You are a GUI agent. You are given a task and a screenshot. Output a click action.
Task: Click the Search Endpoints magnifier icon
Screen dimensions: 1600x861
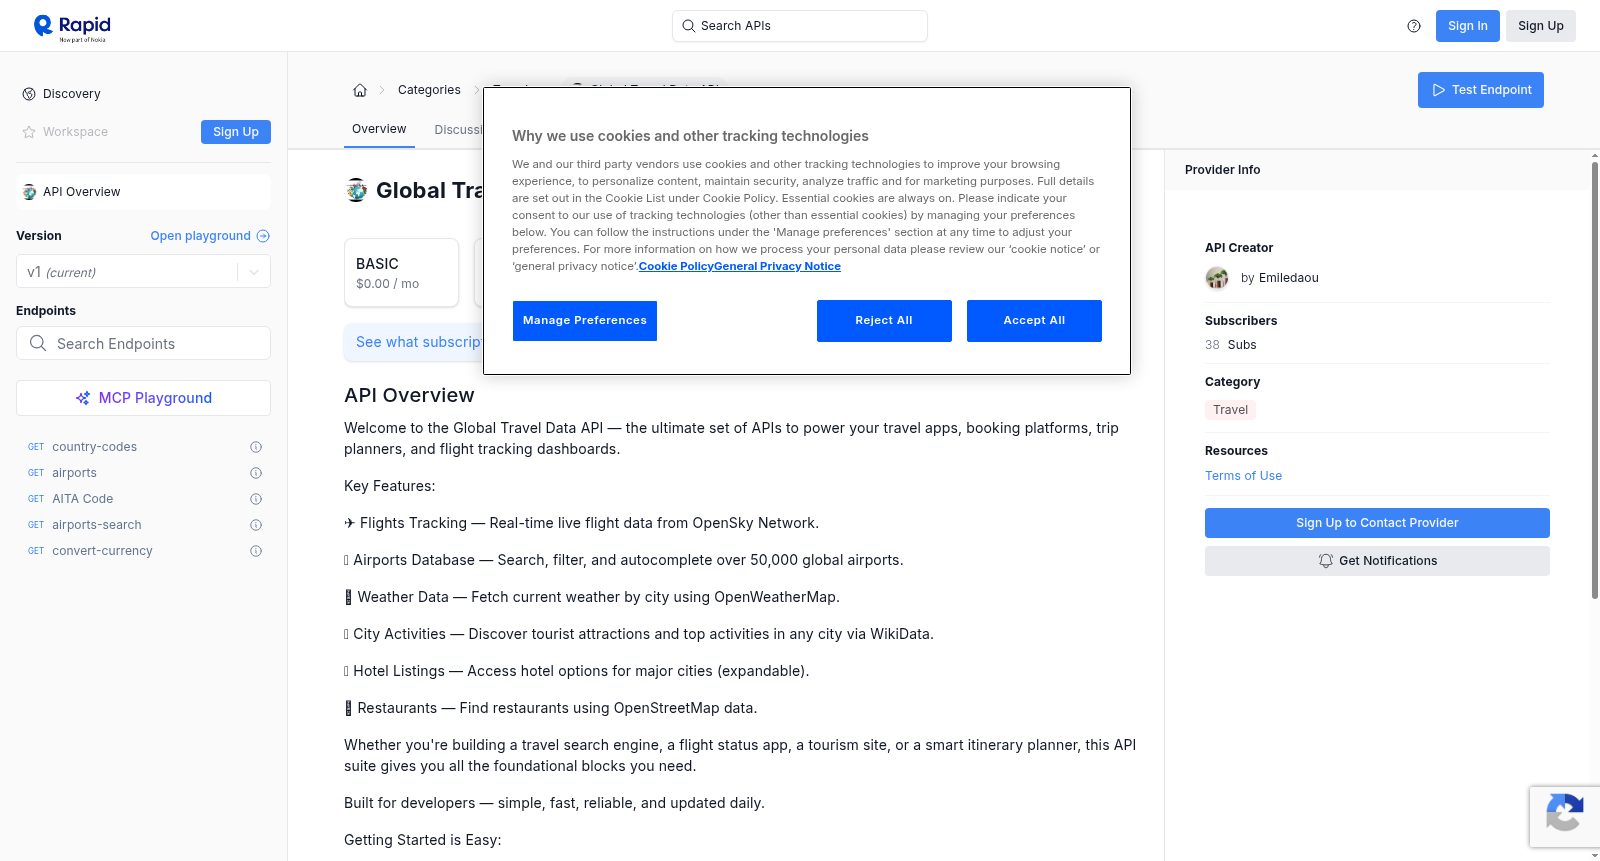point(38,343)
